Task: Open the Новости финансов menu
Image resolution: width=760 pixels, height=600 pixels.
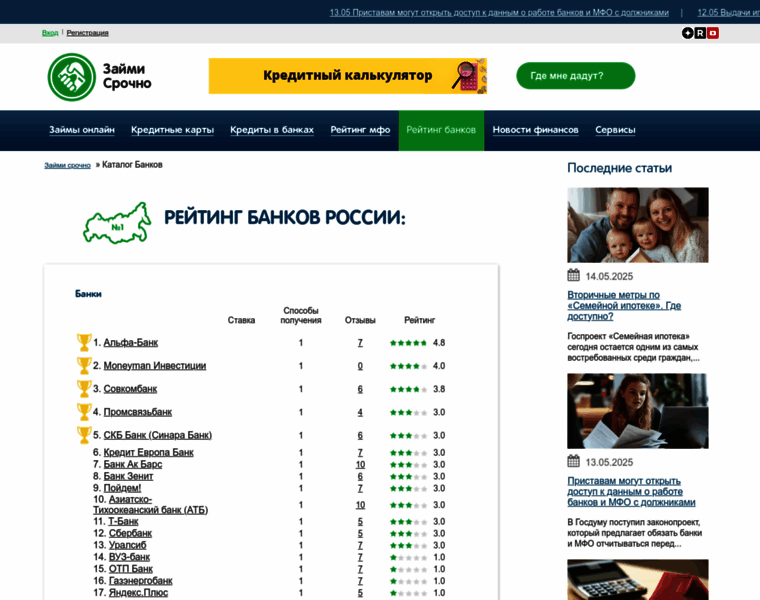Action: pyautogui.click(x=536, y=130)
